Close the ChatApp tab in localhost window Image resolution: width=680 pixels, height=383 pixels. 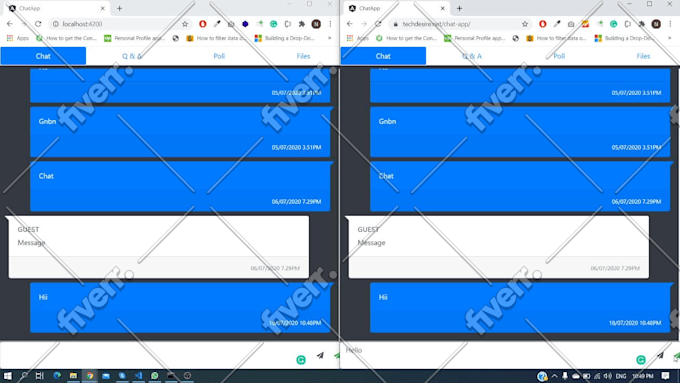click(x=103, y=8)
